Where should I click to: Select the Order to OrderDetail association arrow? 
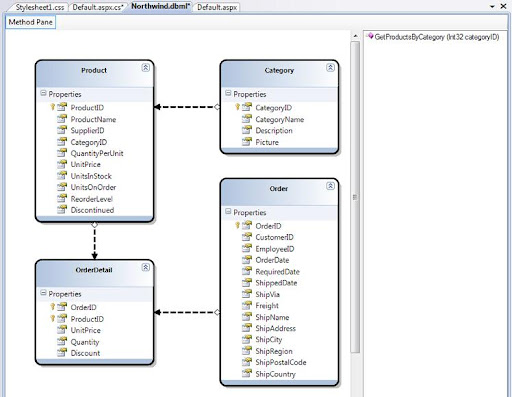pos(187,312)
